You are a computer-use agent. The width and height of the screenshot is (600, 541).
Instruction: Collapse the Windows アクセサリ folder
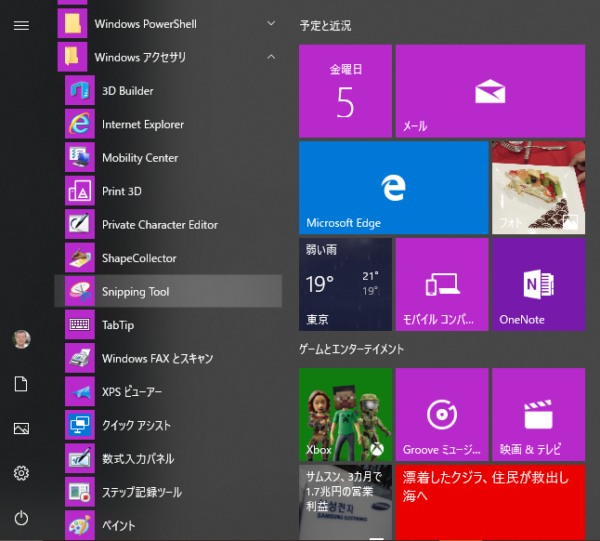271,57
